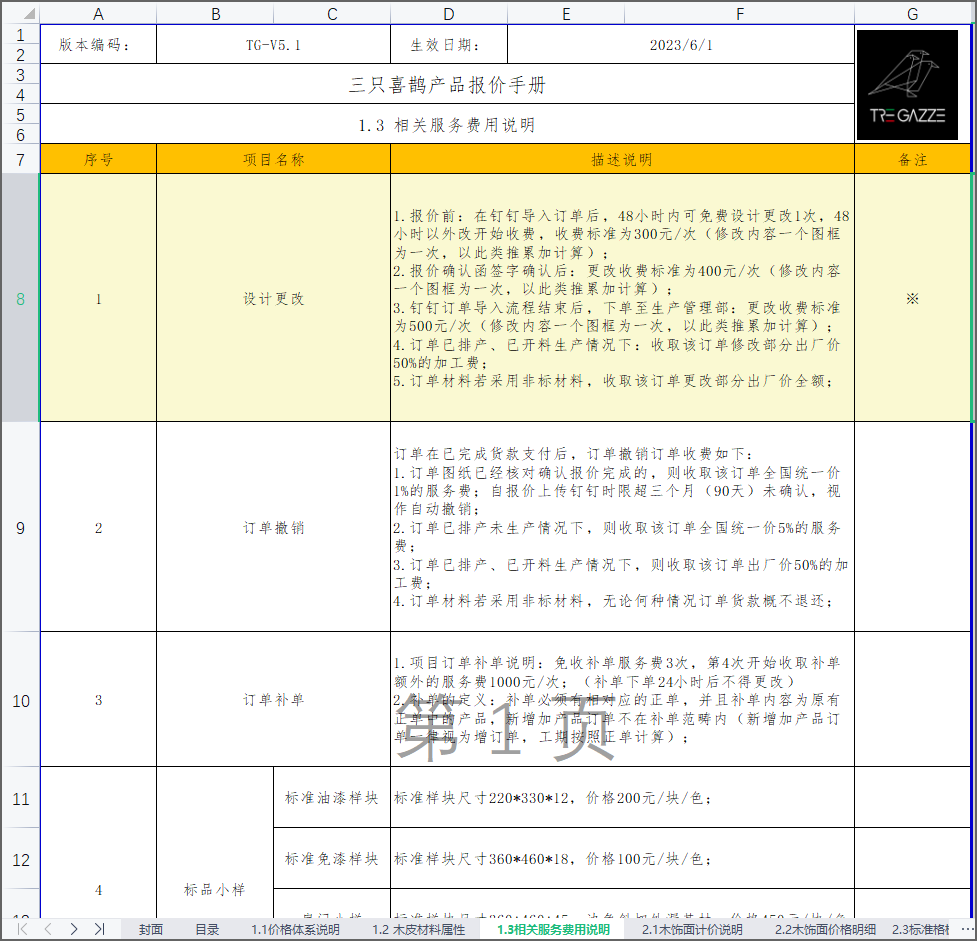Switch to the 目录 sheet tab
This screenshot has height=941, width=977.
(x=207, y=929)
